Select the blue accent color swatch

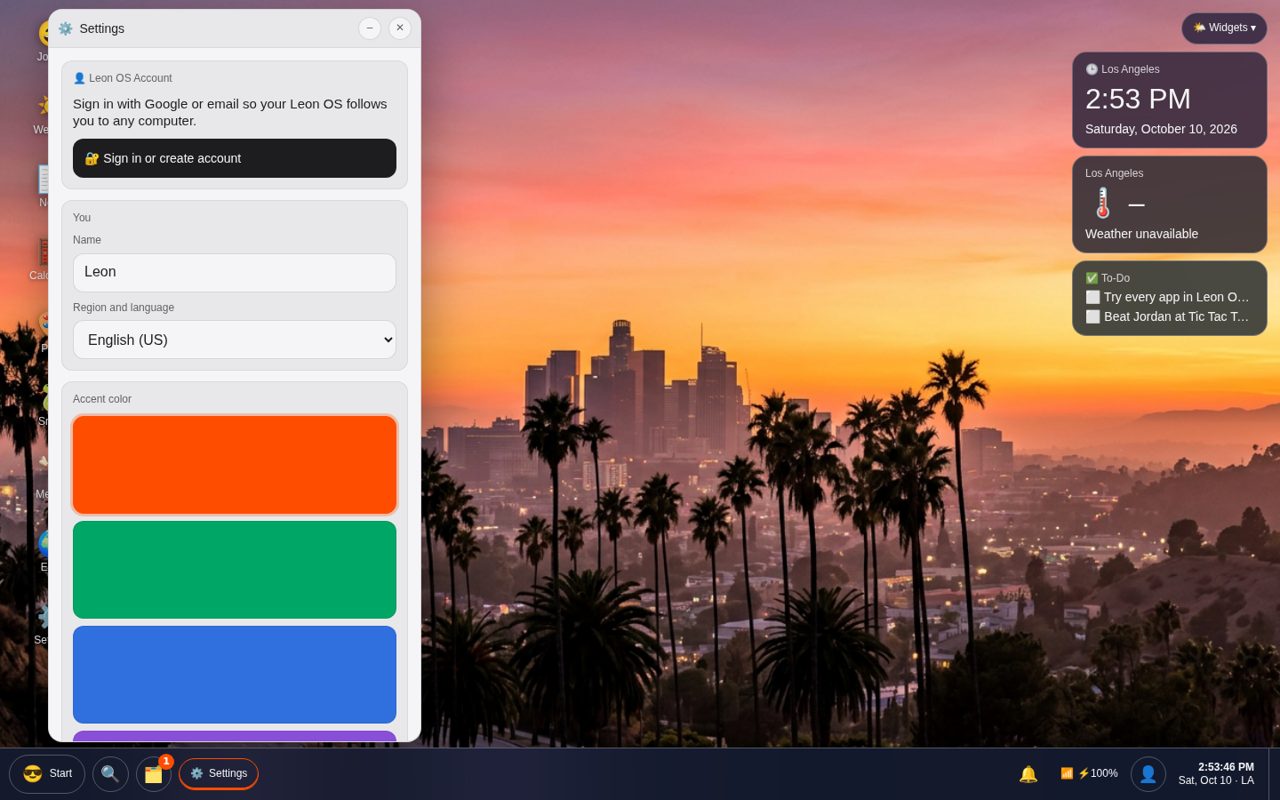pyautogui.click(x=235, y=675)
